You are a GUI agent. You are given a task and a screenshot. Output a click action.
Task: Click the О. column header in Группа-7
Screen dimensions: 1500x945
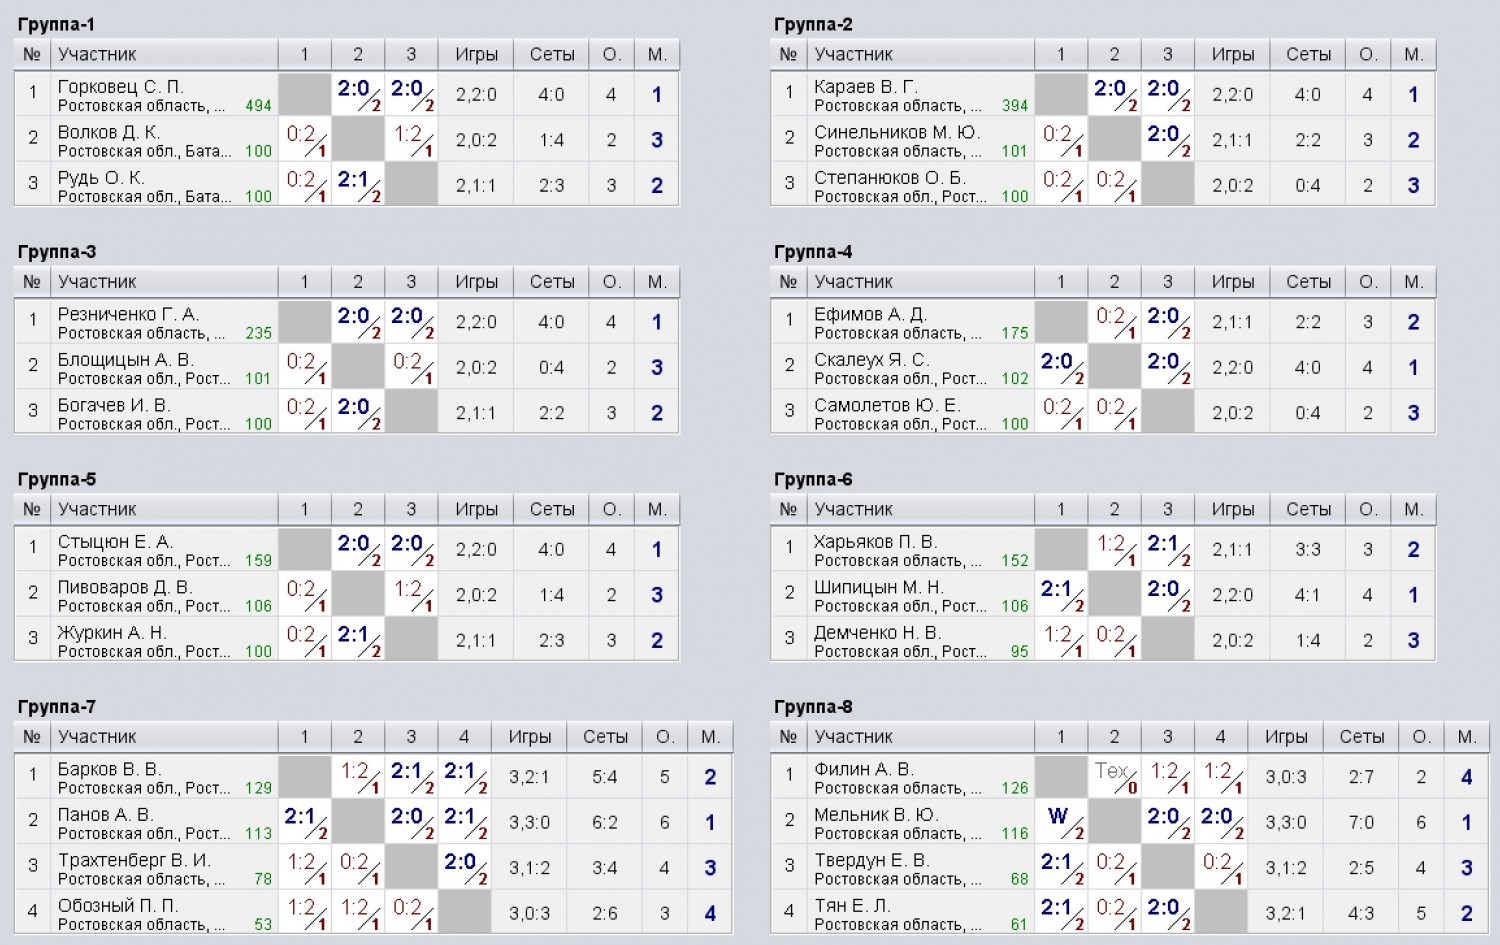tap(665, 736)
